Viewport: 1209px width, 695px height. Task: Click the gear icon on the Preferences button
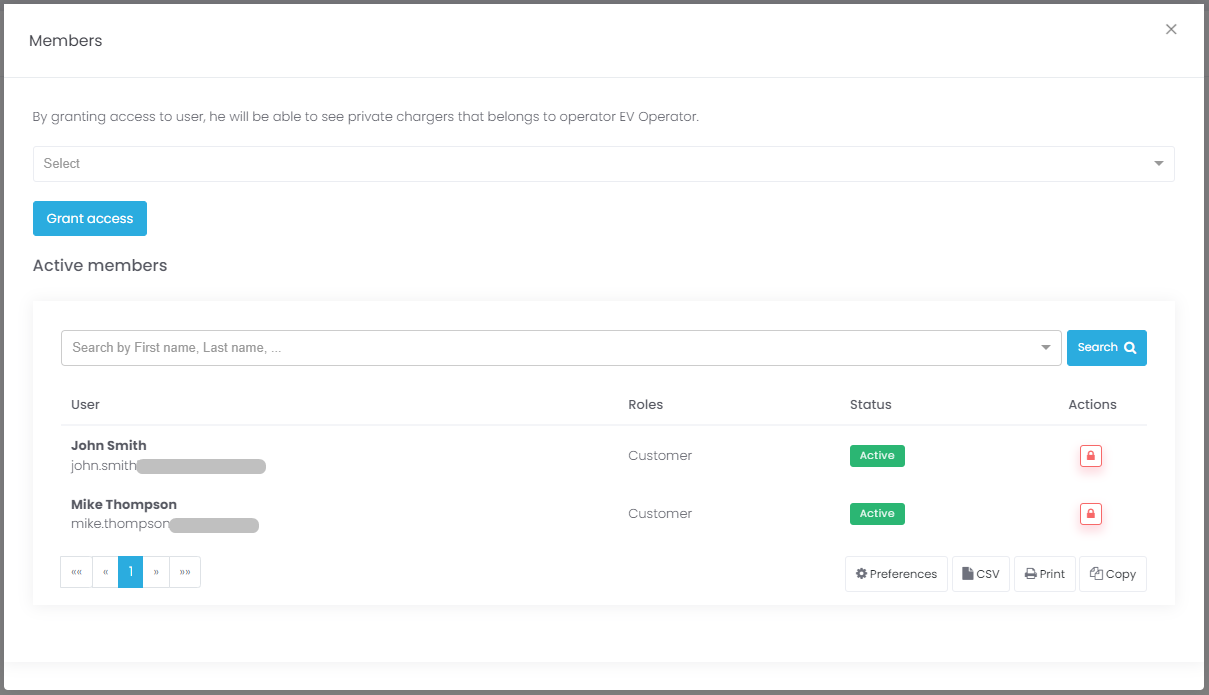click(x=861, y=573)
